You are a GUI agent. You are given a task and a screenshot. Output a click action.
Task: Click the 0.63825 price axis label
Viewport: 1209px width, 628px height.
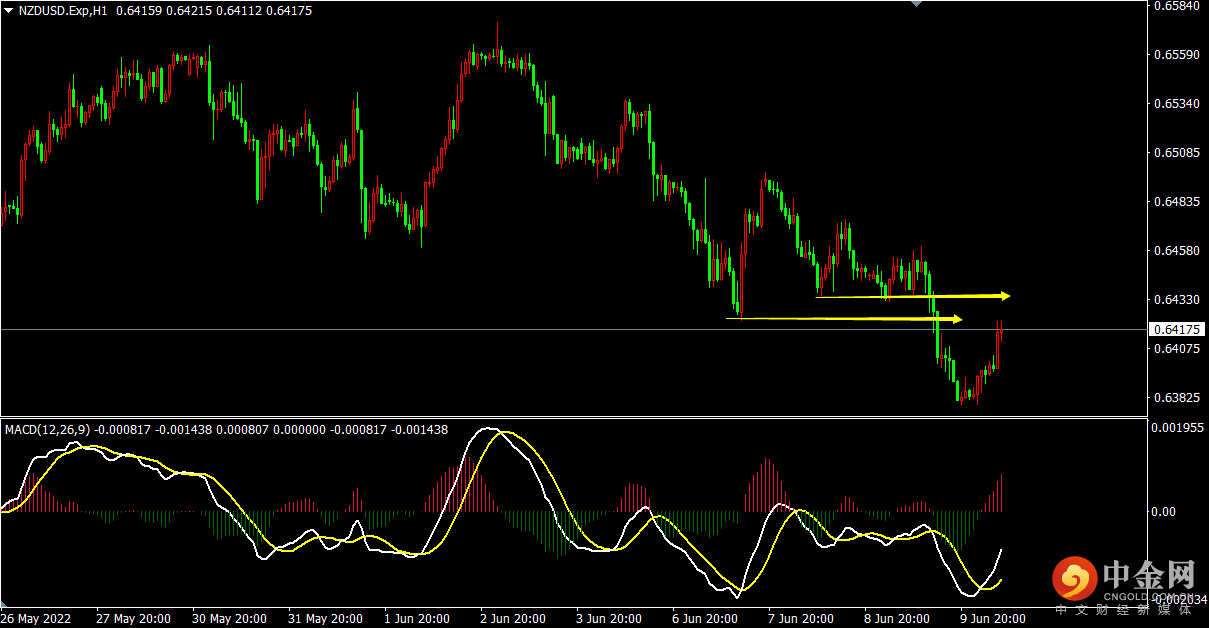pyautogui.click(x=1176, y=398)
